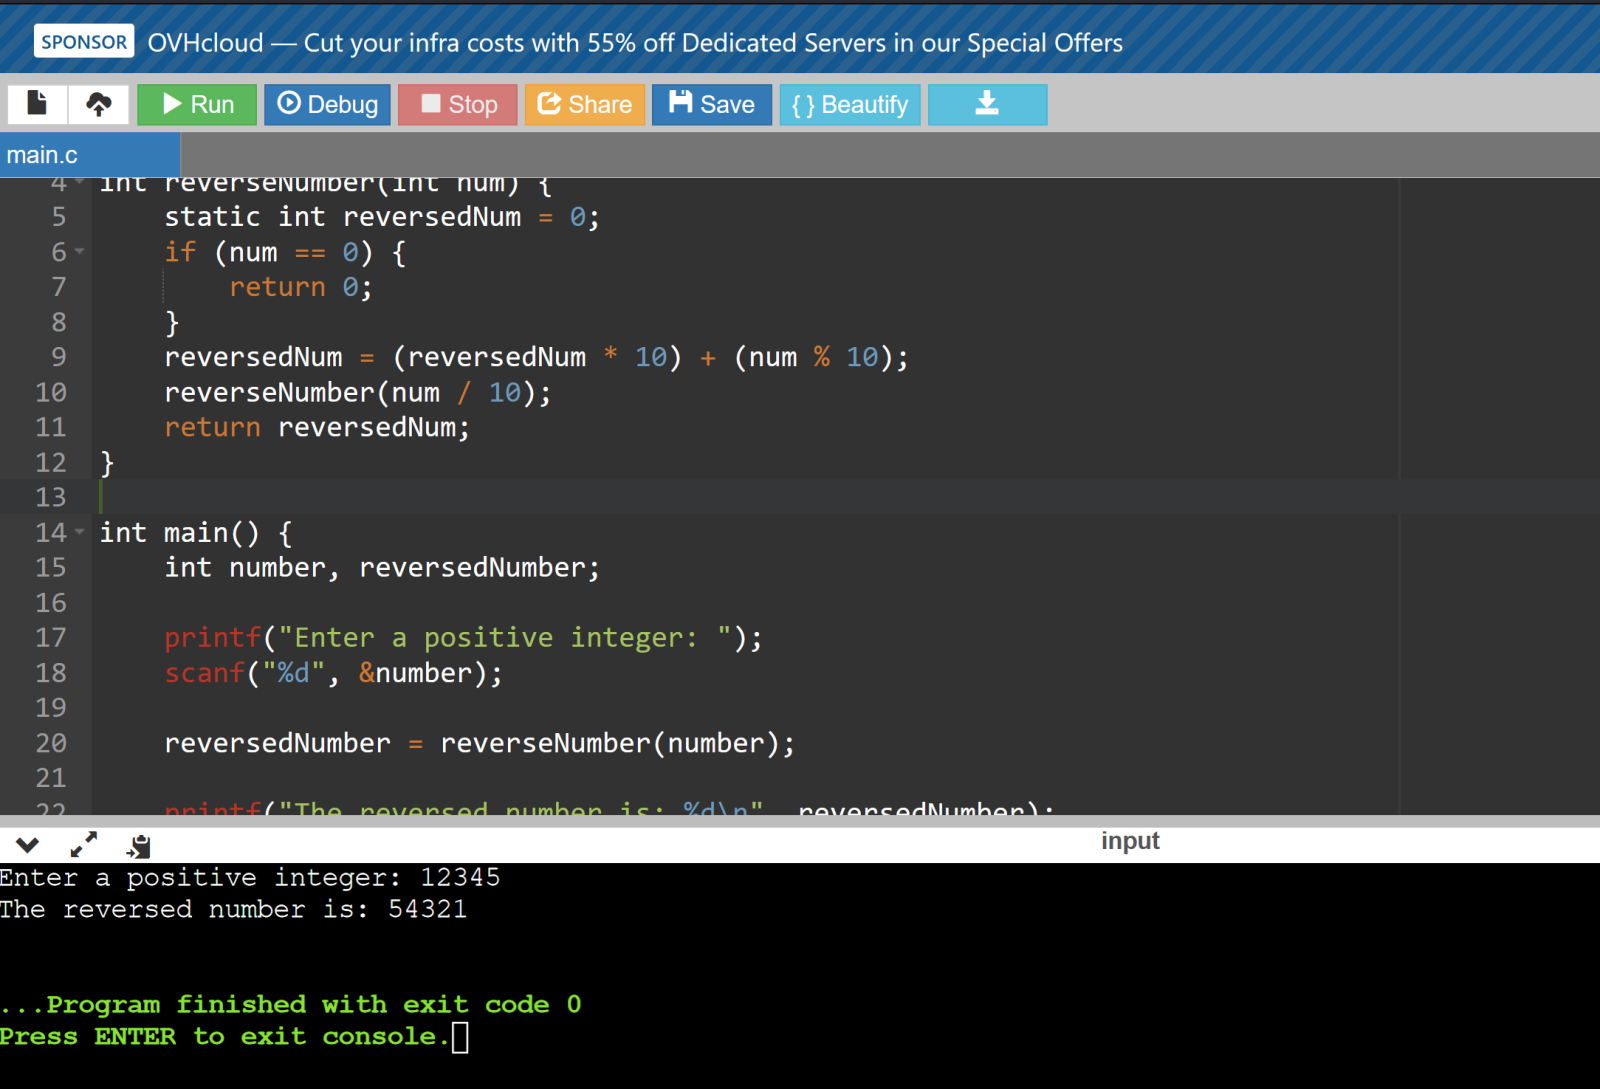Run the program with the Run button
The image size is (1600, 1089).
pos(196,104)
